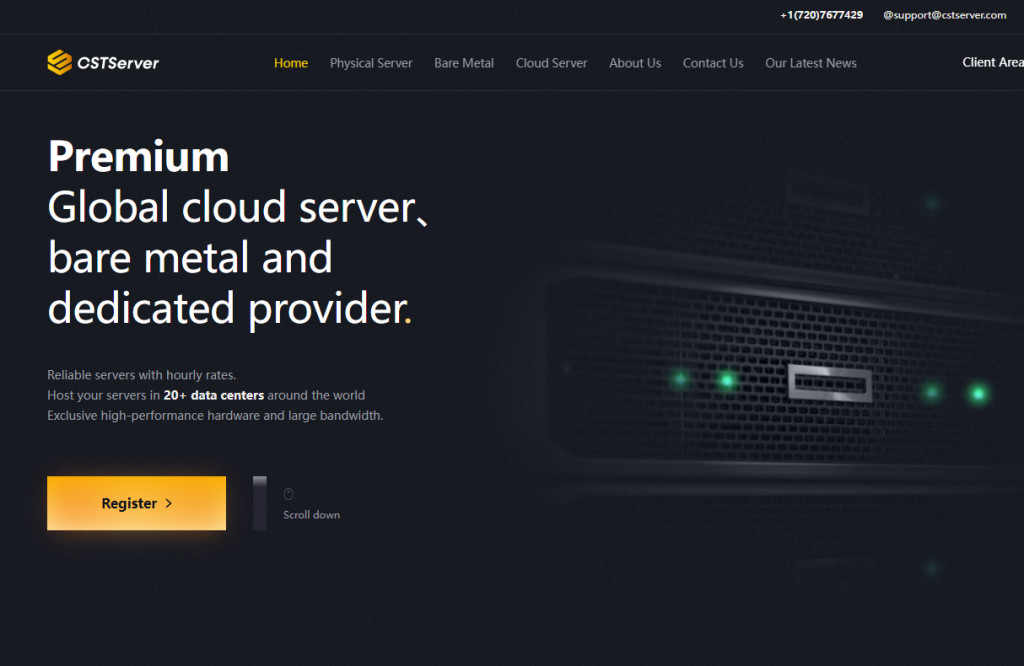Screen dimensions: 1024x666
Task: Click the "Global cloud server" heading line
Action: click(x=238, y=207)
